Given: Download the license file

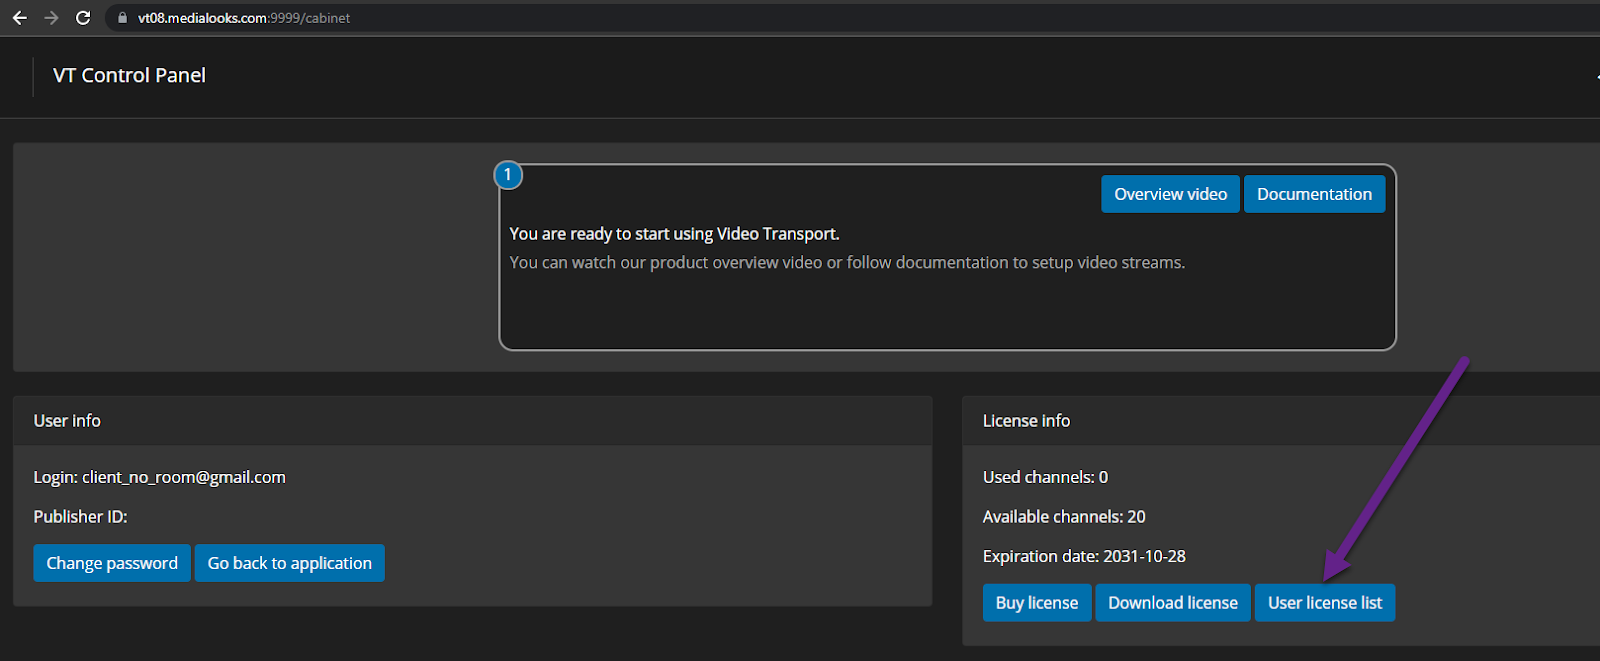Looking at the screenshot, I should (x=1172, y=603).
